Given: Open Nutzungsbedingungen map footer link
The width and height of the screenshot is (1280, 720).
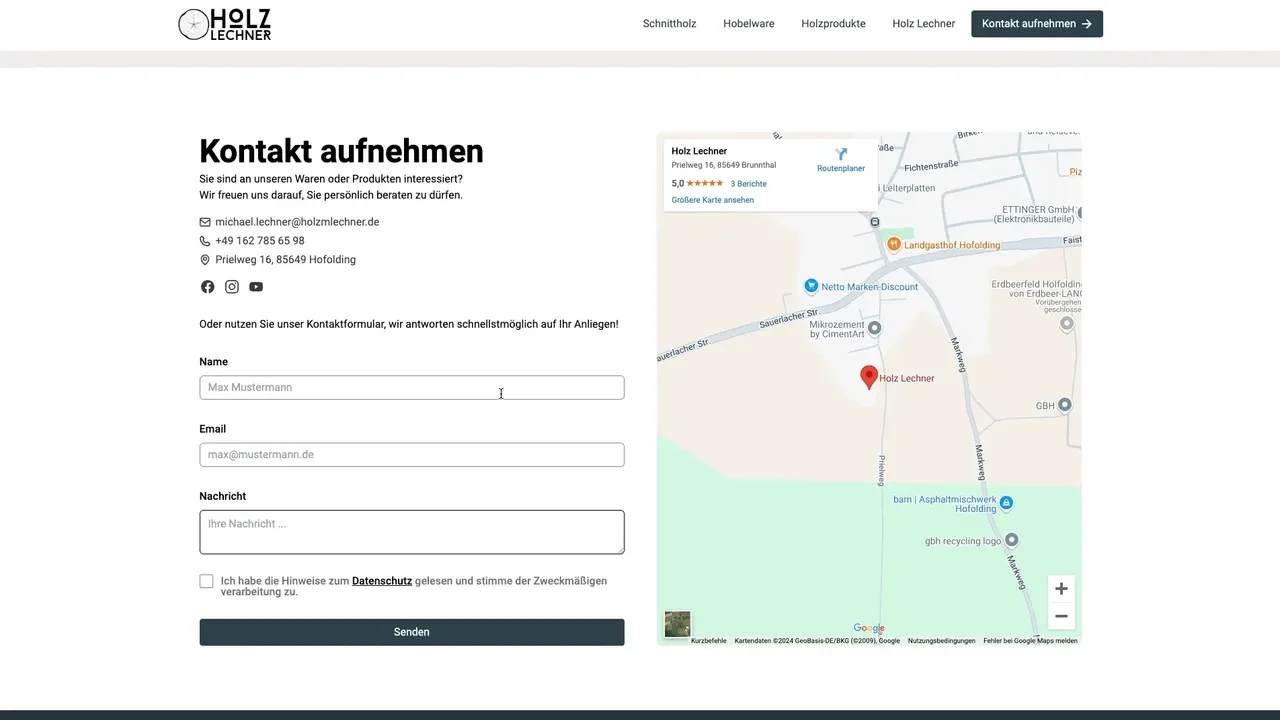Looking at the screenshot, I should [x=942, y=641].
